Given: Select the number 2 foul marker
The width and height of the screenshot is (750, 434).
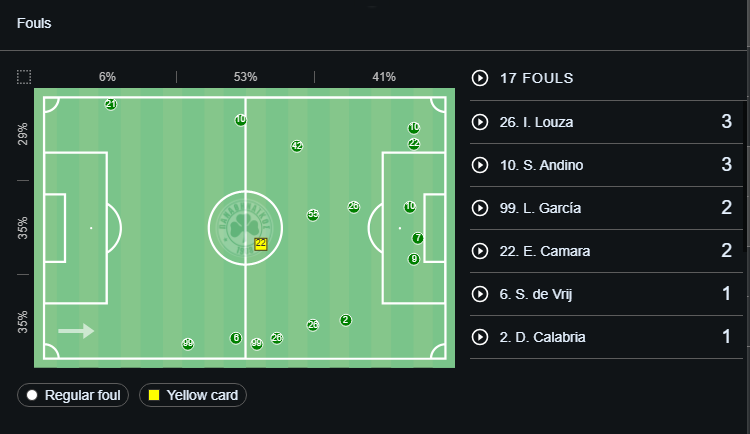Looking at the screenshot, I should [346, 320].
